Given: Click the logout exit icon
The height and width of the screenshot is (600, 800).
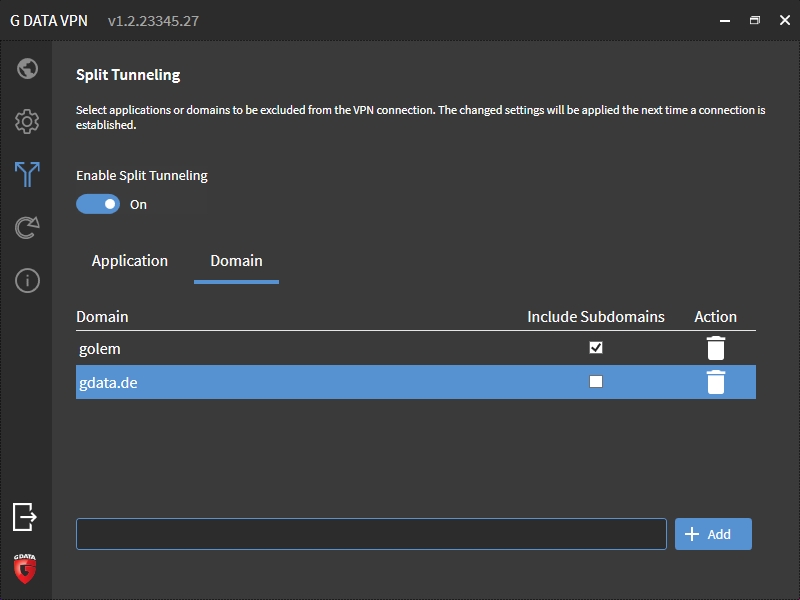Looking at the screenshot, I should [24, 517].
